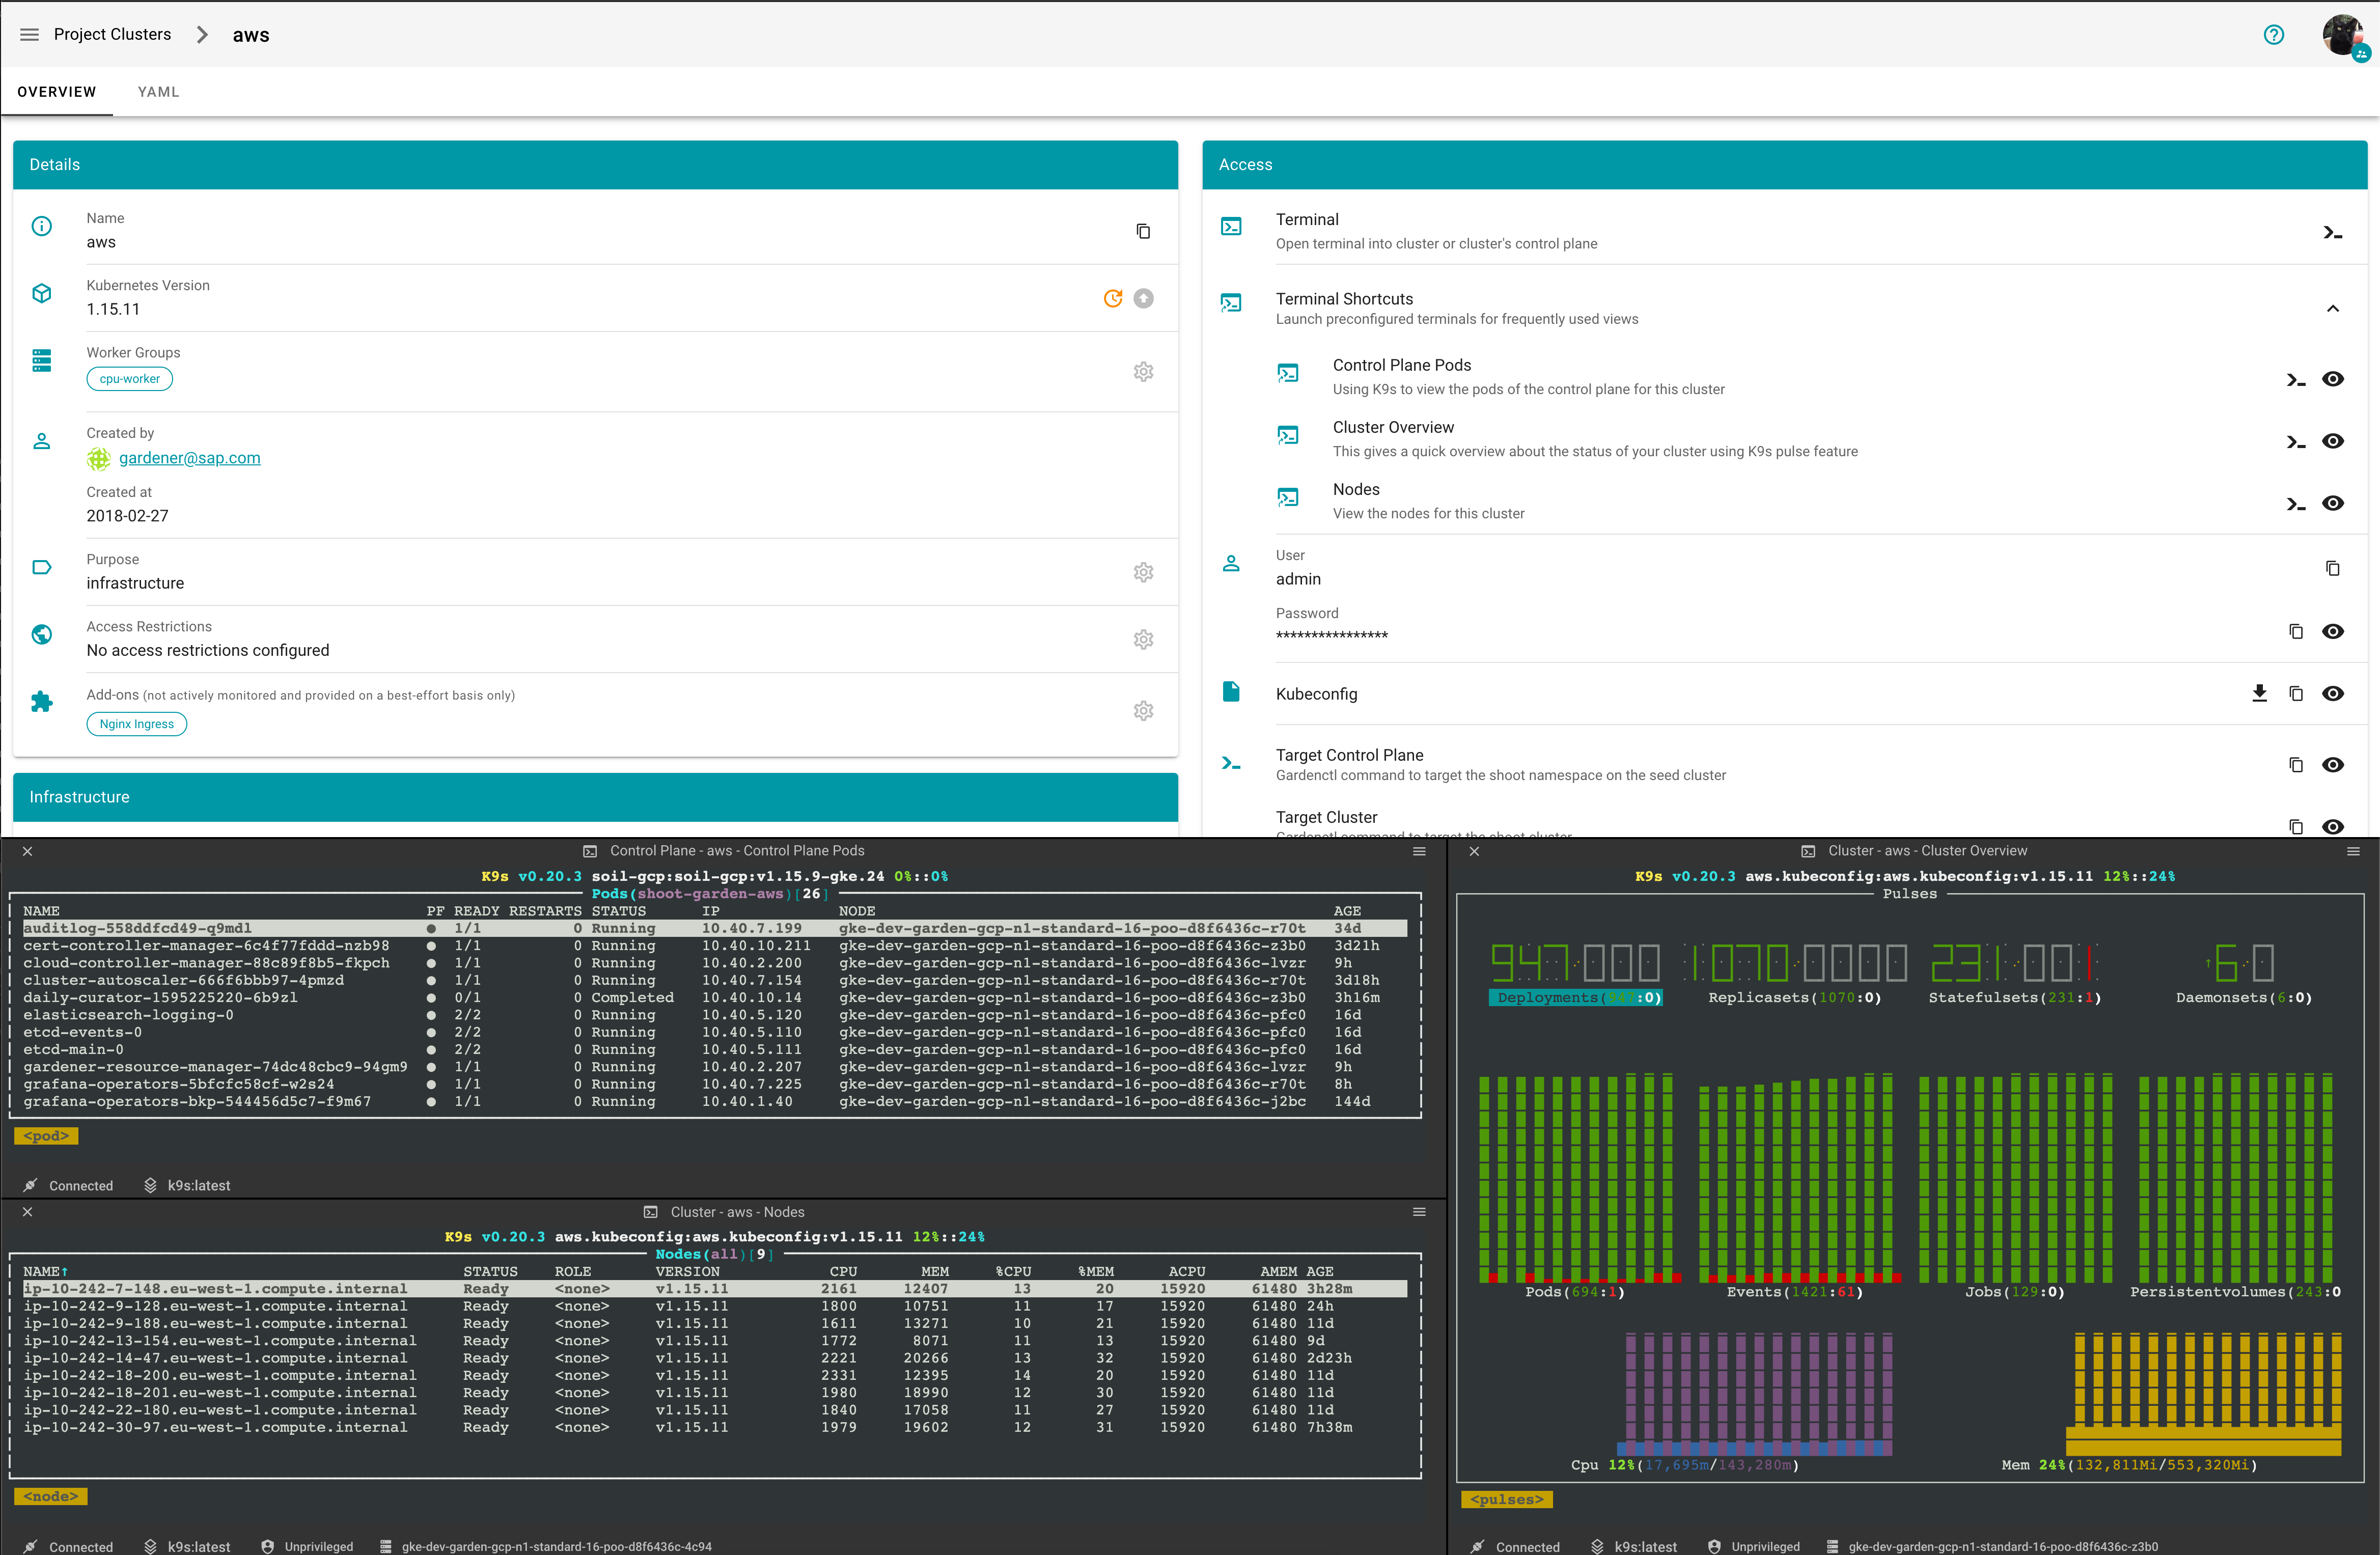Select the OVERVIEW tab

[57, 92]
